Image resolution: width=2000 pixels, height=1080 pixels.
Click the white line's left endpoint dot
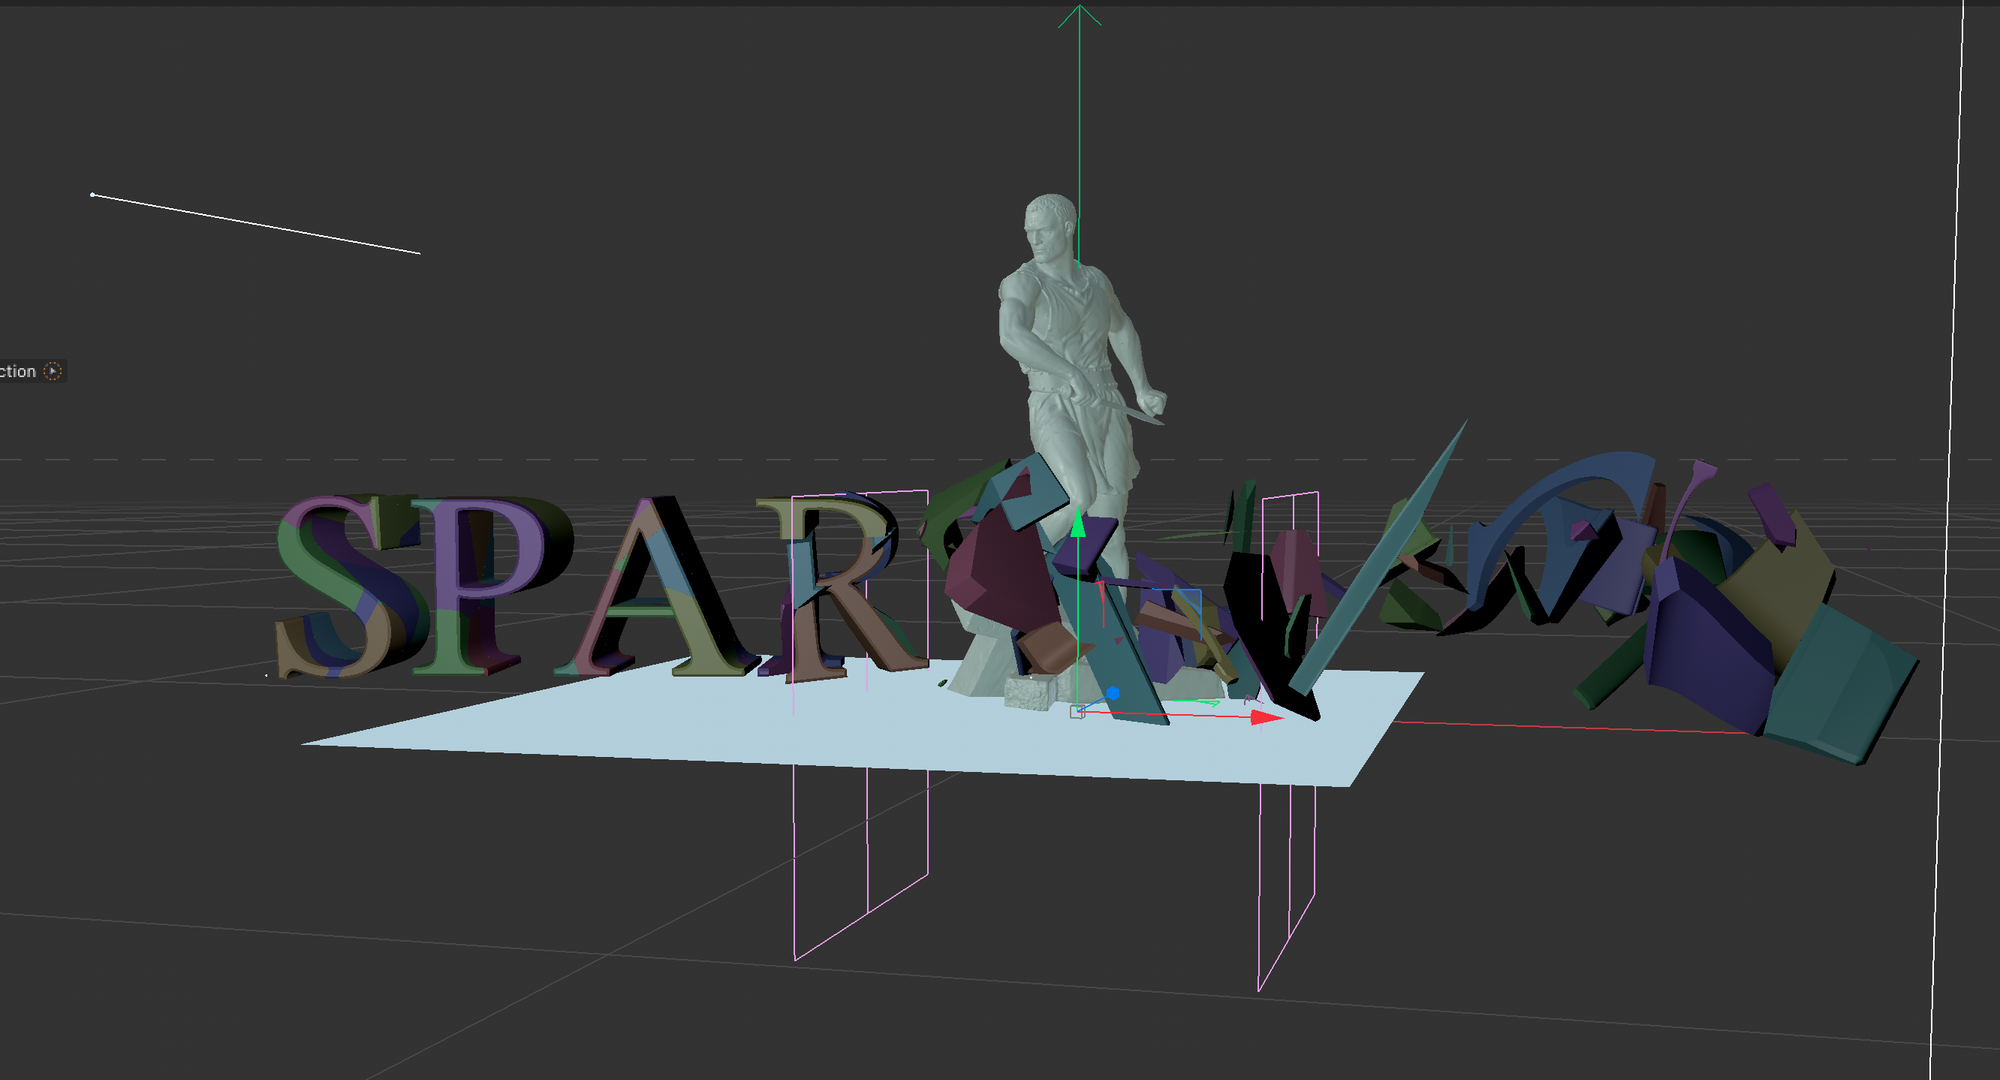point(92,195)
